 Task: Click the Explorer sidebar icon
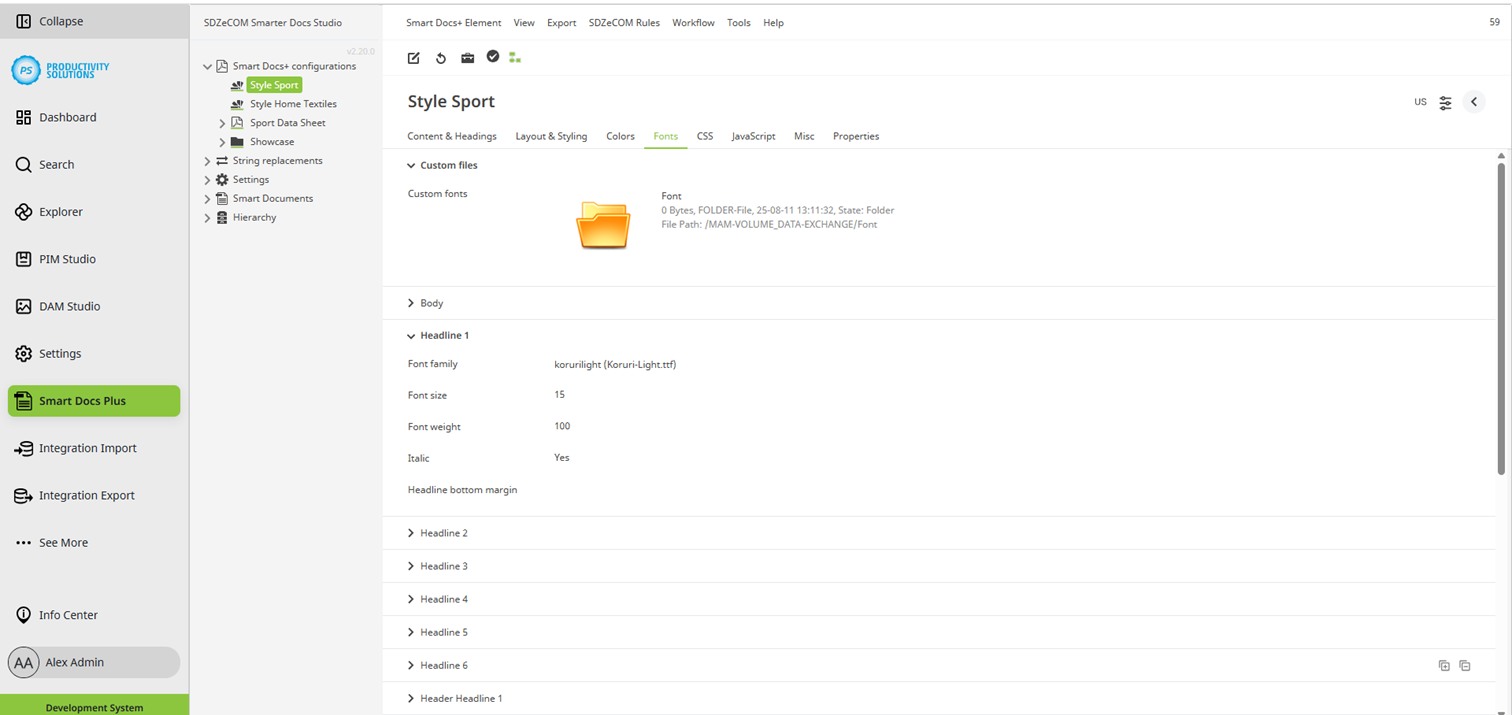(24, 212)
